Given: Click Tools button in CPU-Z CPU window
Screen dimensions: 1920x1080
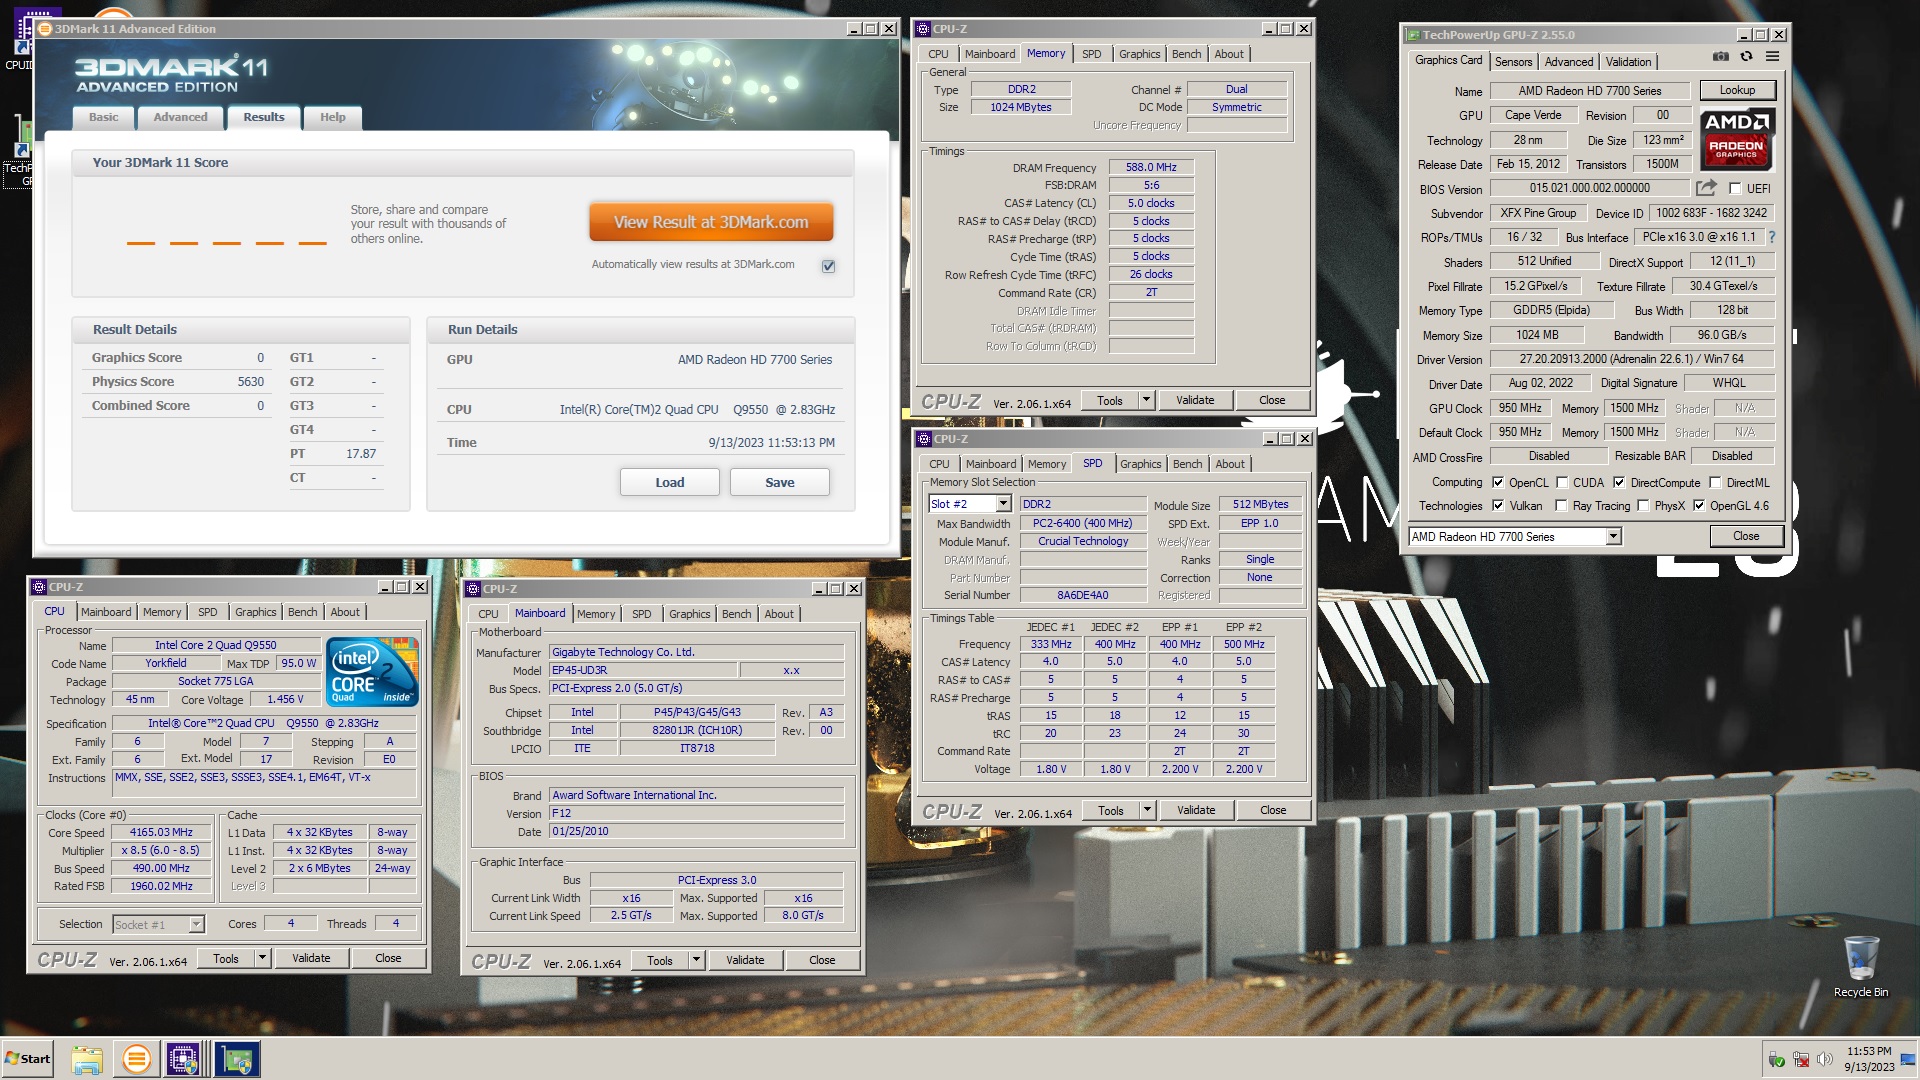Looking at the screenshot, I should (225, 958).
